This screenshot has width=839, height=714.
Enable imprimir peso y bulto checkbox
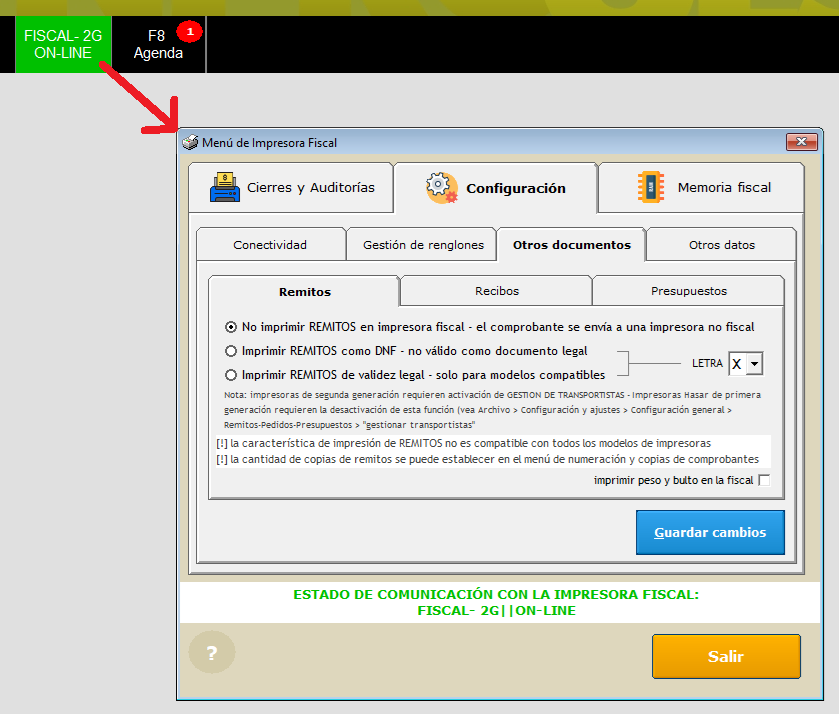764,480
